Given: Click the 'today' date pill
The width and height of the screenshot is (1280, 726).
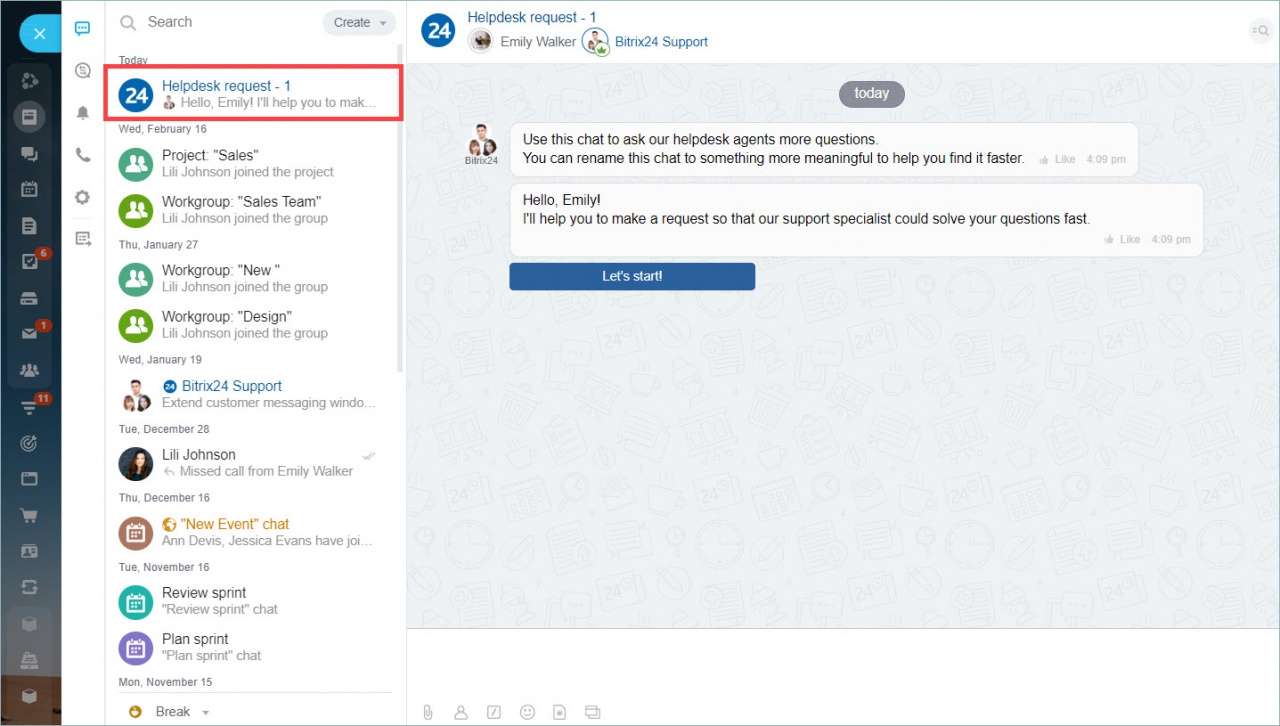Looking at the screenshot, I should pos(871,94).
